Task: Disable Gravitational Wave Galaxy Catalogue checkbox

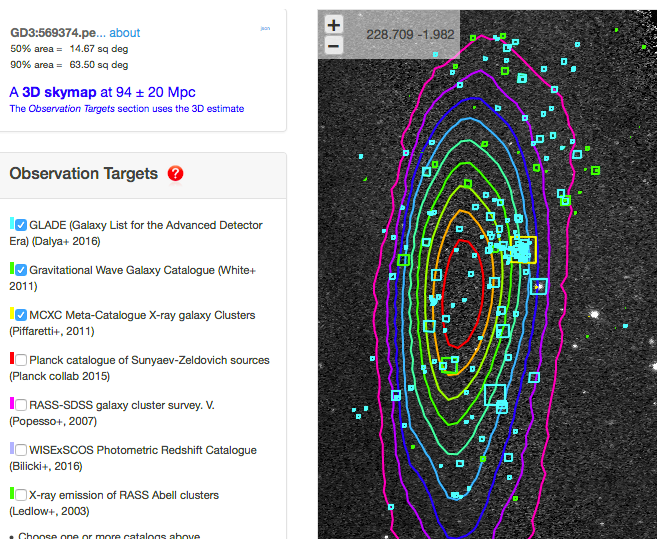Action: click(21, 270)
